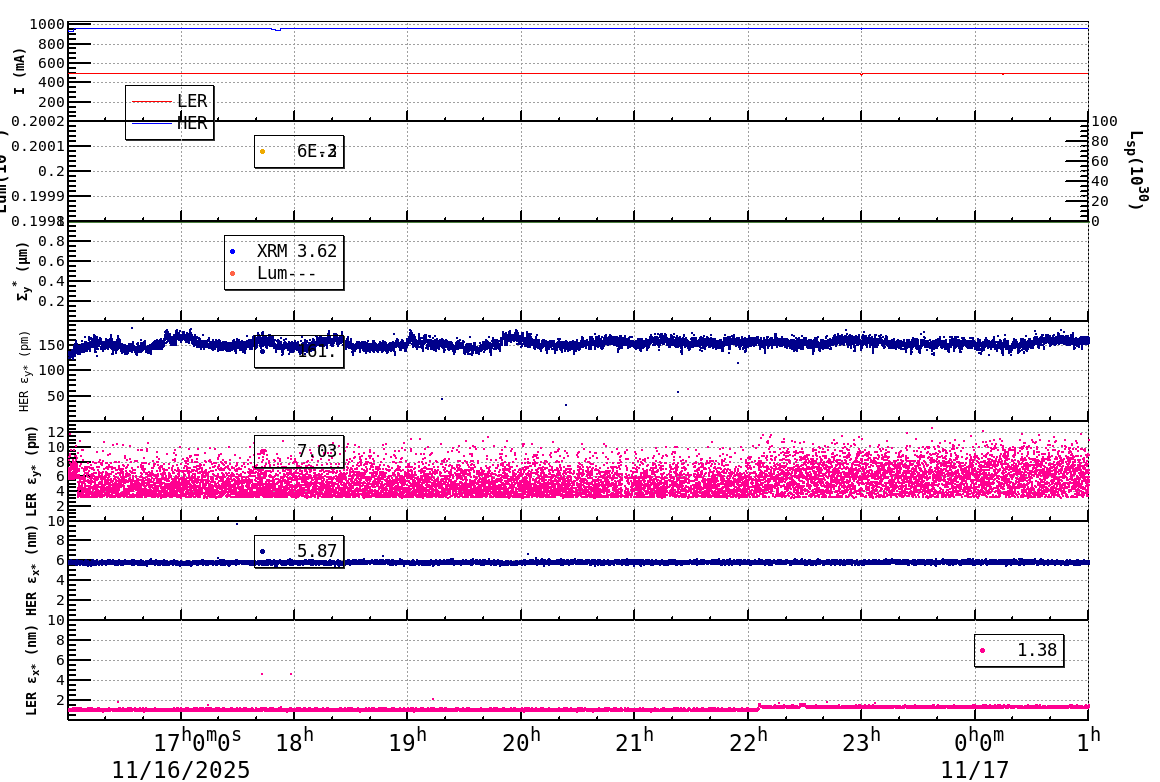Click the LER legend entry in current plot
The image size is (1160, 782).
169,101
